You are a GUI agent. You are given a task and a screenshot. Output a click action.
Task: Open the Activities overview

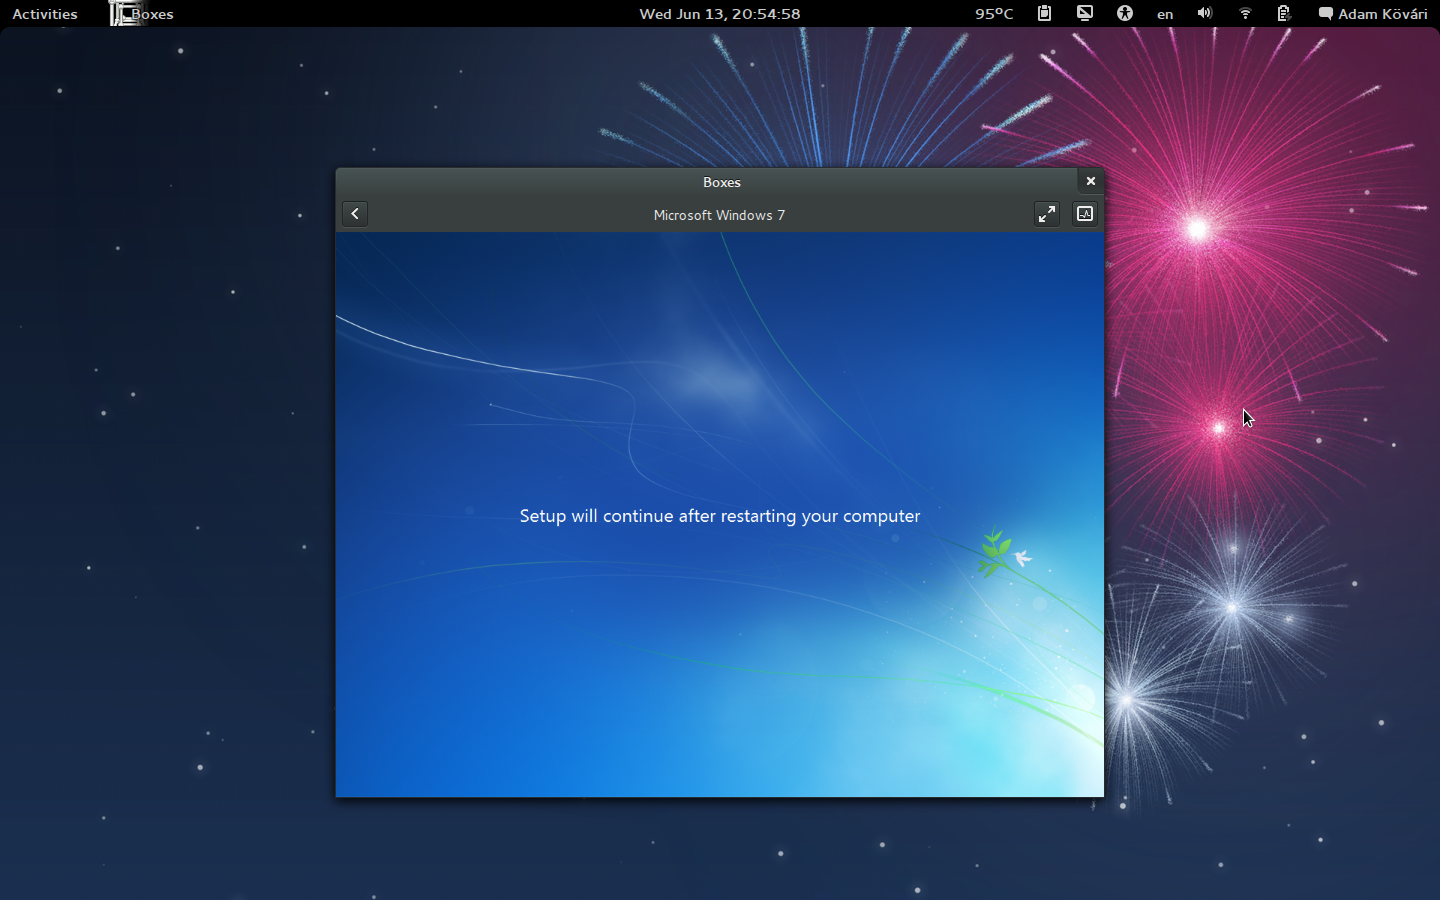[x=45, y=14]
